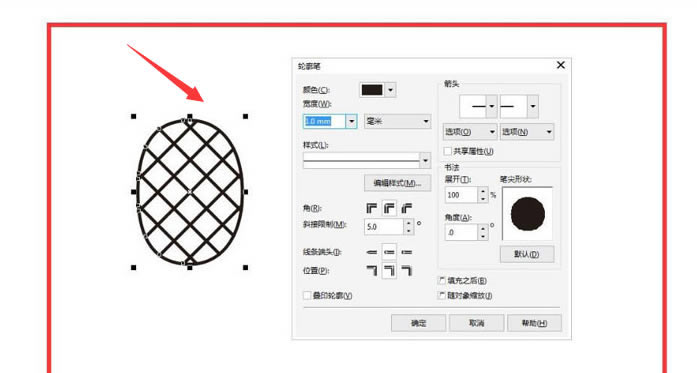The width and height of the screenshot is (697, 373).
Task: Increase calligraphy 角度 with up arrow
Action: [483, 228]
